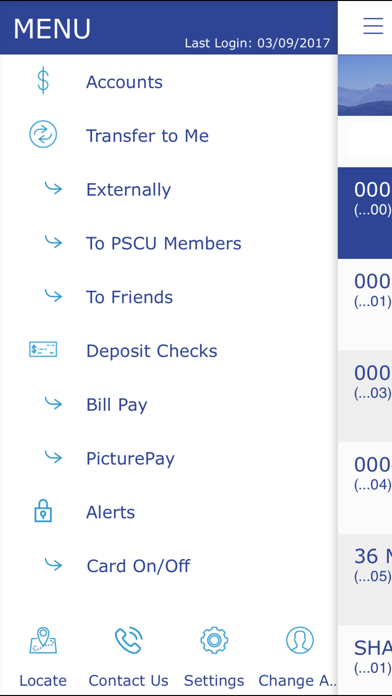This screenshot has width=392, height=696.
Task: Tap the dollar sign Accounts icon
Action: [43, 82]
